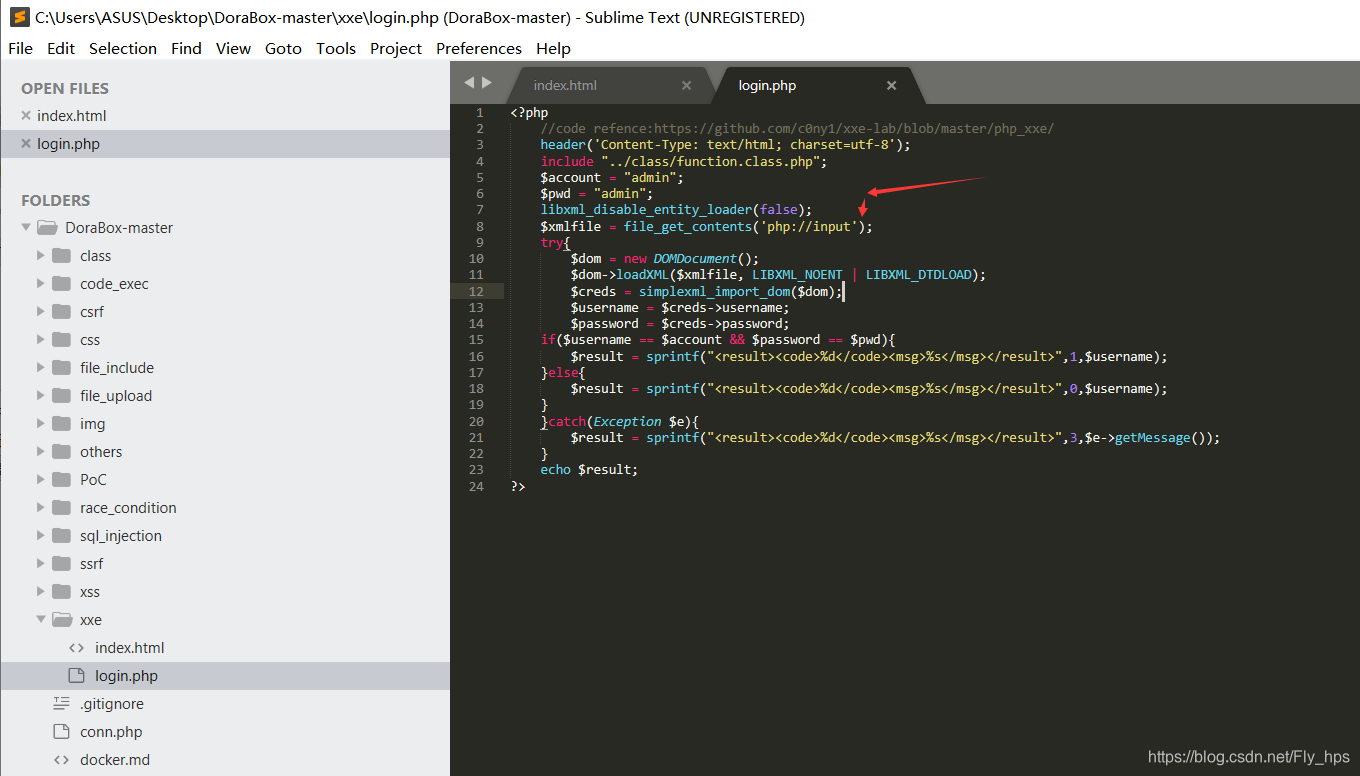
Task: Switch to the index.html tab
Action: coord(565,86)
